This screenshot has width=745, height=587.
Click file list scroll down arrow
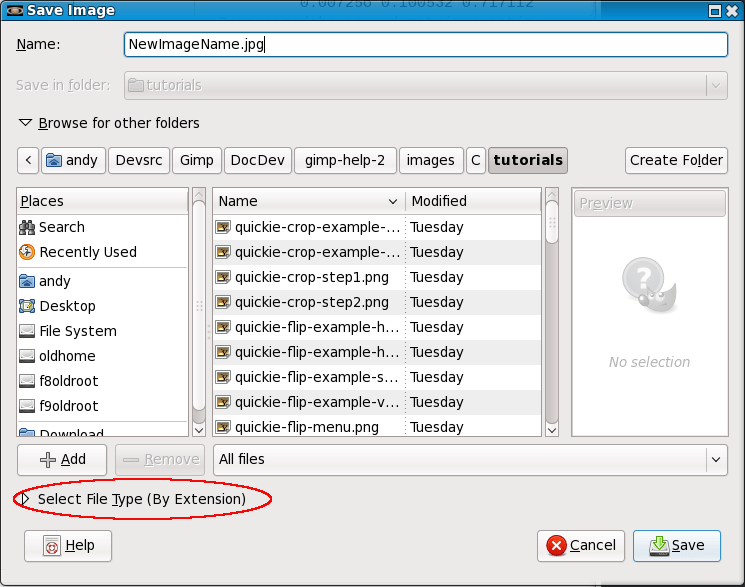click(552, 430)
